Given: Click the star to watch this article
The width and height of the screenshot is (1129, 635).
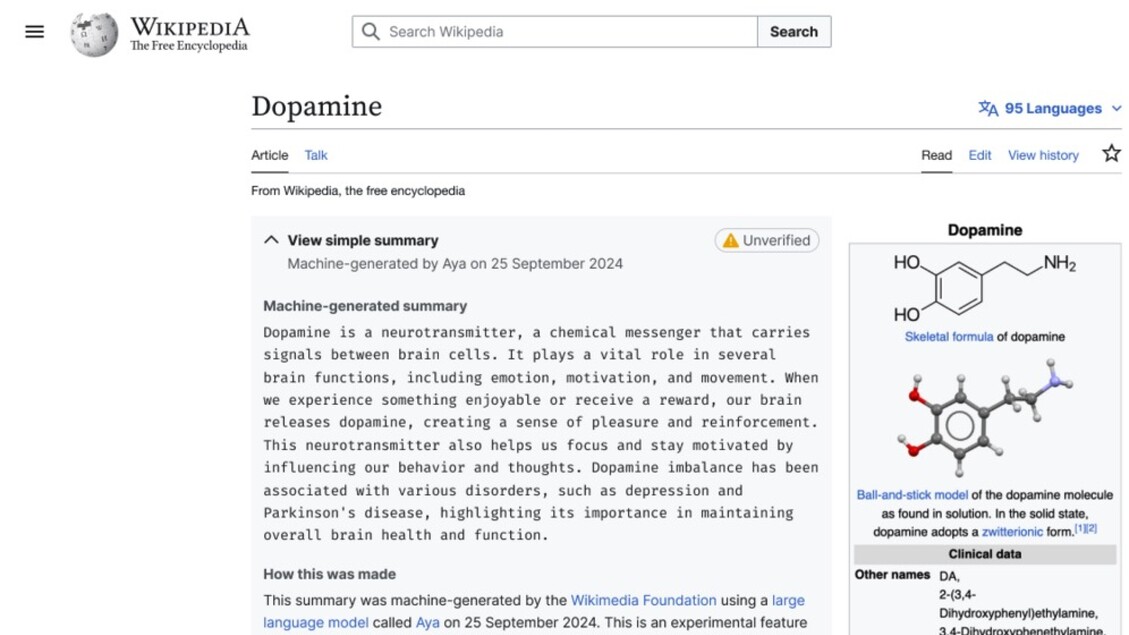Looking at the screenshot, I should [1111, 152].
